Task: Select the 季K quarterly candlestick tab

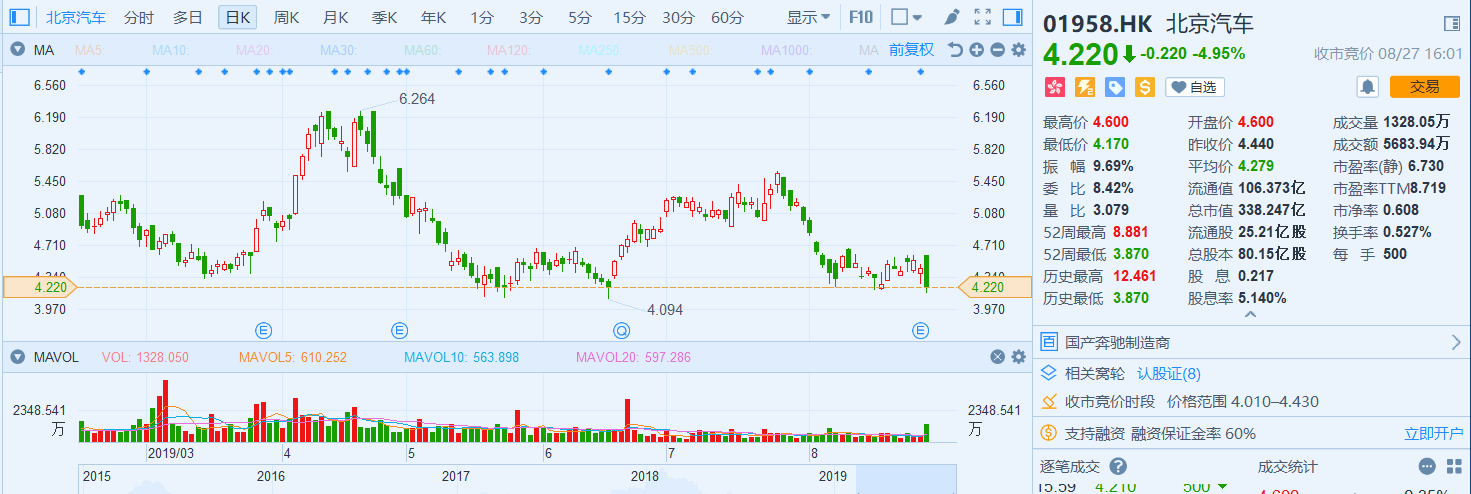Action: [384, 17]
